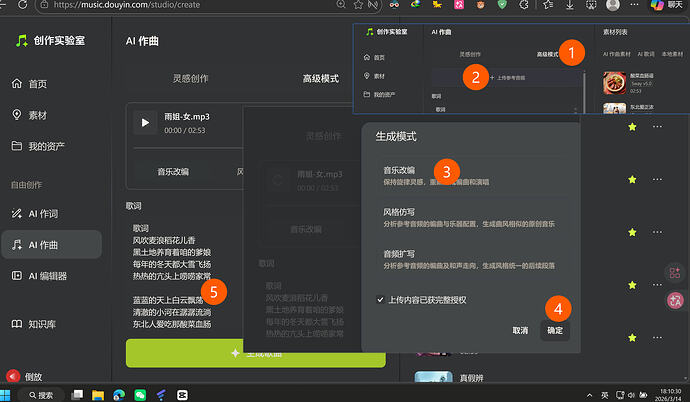
Task: Toggle the lowest yellow favorite star
Action: tap(632, 337)
